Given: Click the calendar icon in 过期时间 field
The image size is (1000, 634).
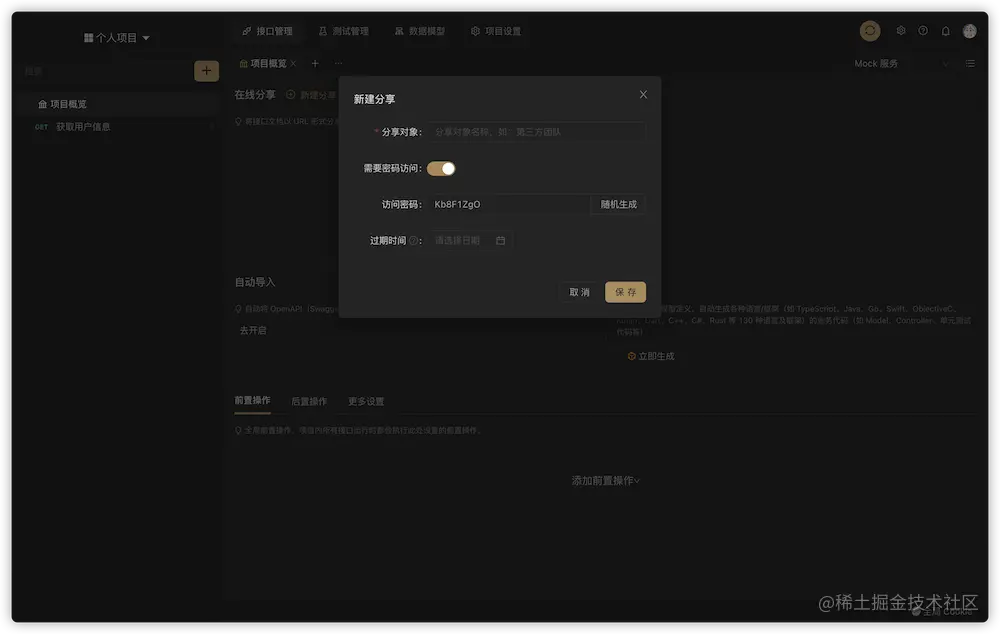Looking at the screenshot, I should pos(502,240).
